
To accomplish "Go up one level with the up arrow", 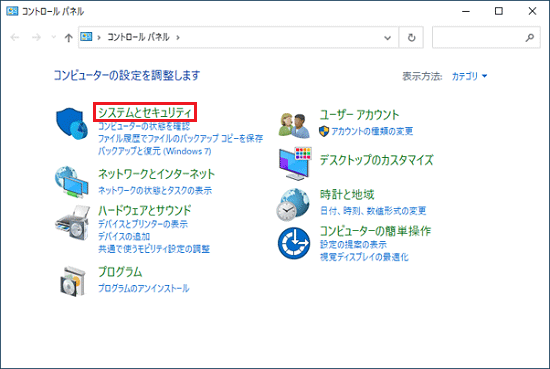I will [69, 38].
